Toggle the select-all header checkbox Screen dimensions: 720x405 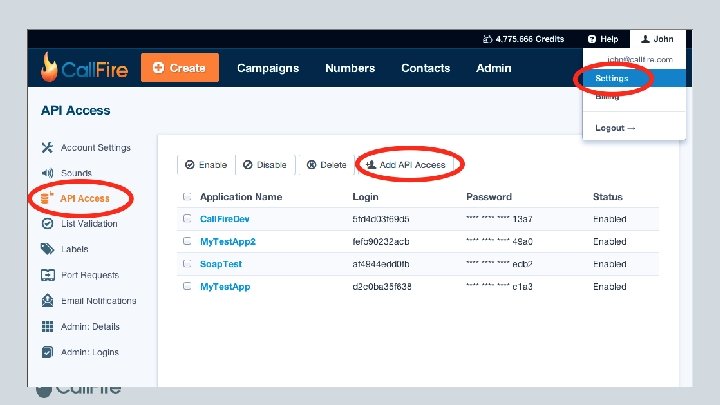coord(186,197)
